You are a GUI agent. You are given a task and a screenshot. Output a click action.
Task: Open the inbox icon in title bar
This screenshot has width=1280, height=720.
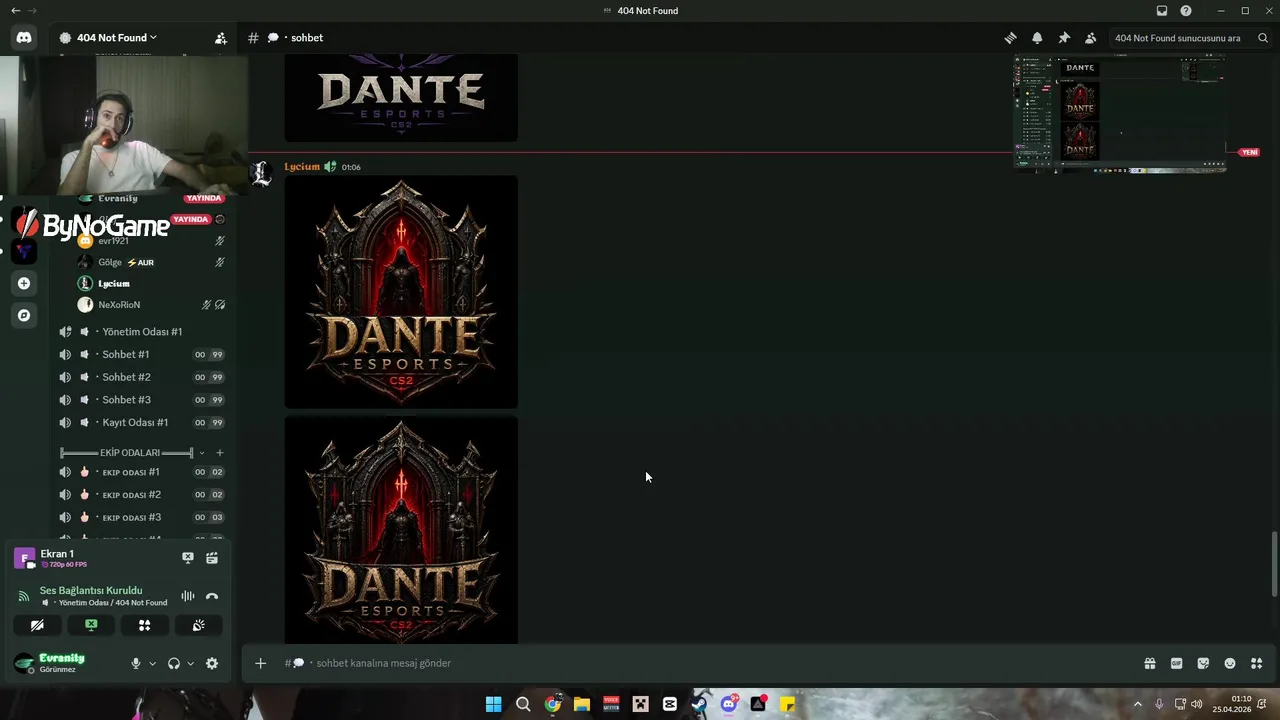1162,11
